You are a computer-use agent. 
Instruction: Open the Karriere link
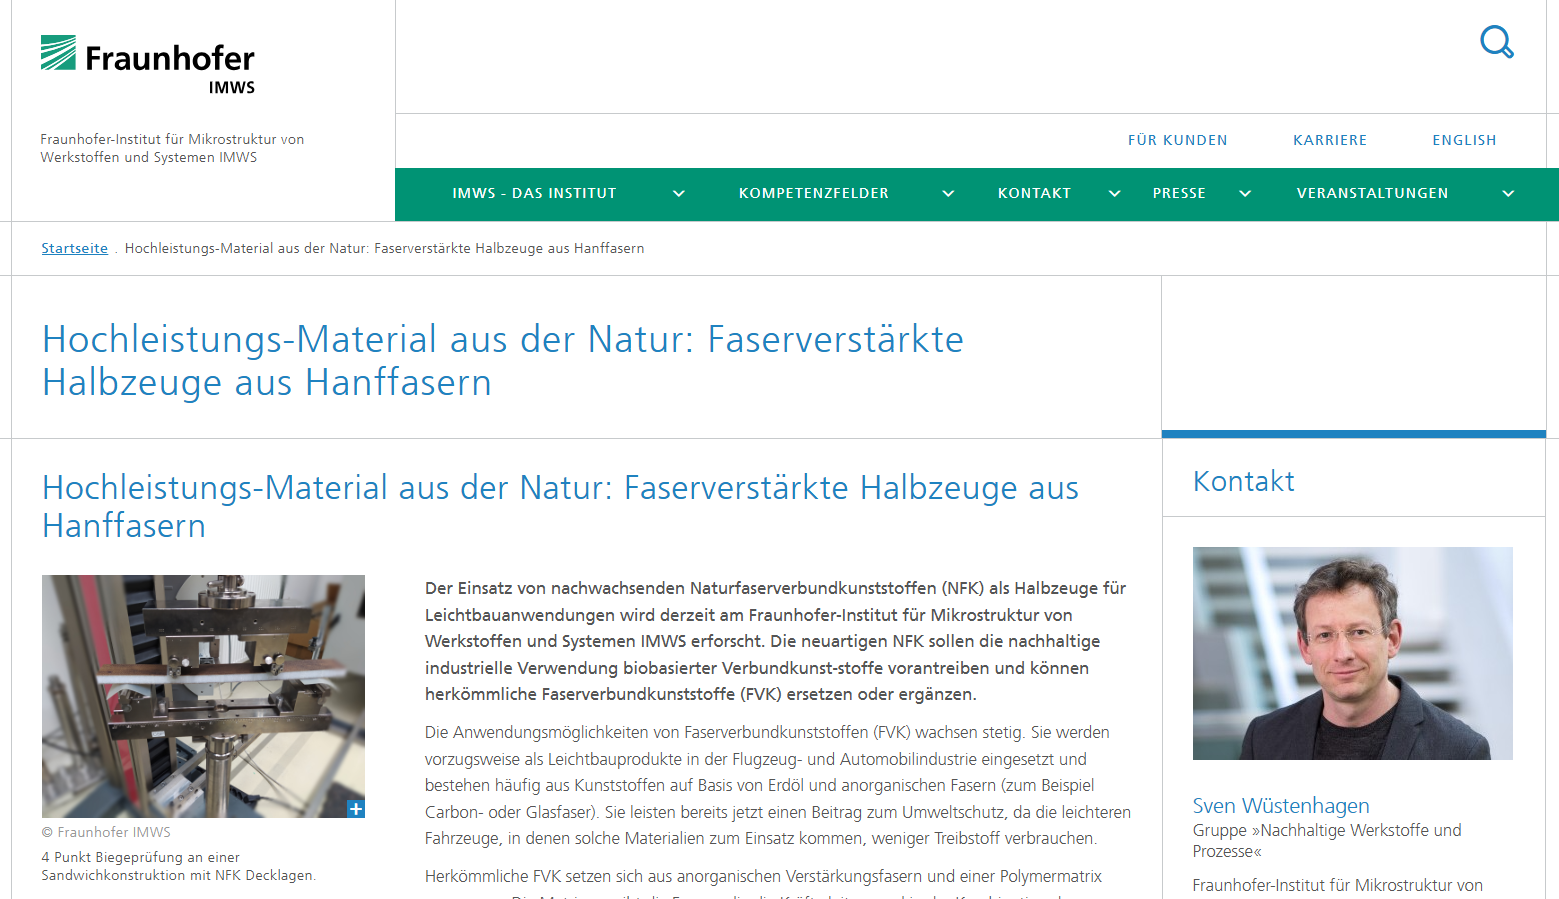tap(1330, 141)
